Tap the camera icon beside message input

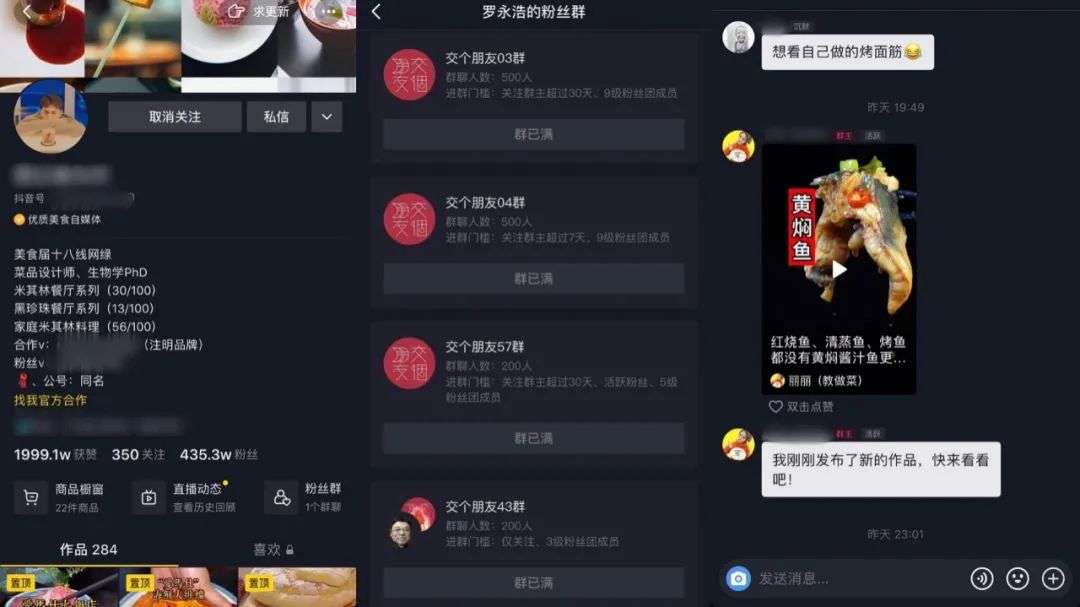(x=738, y=578)
